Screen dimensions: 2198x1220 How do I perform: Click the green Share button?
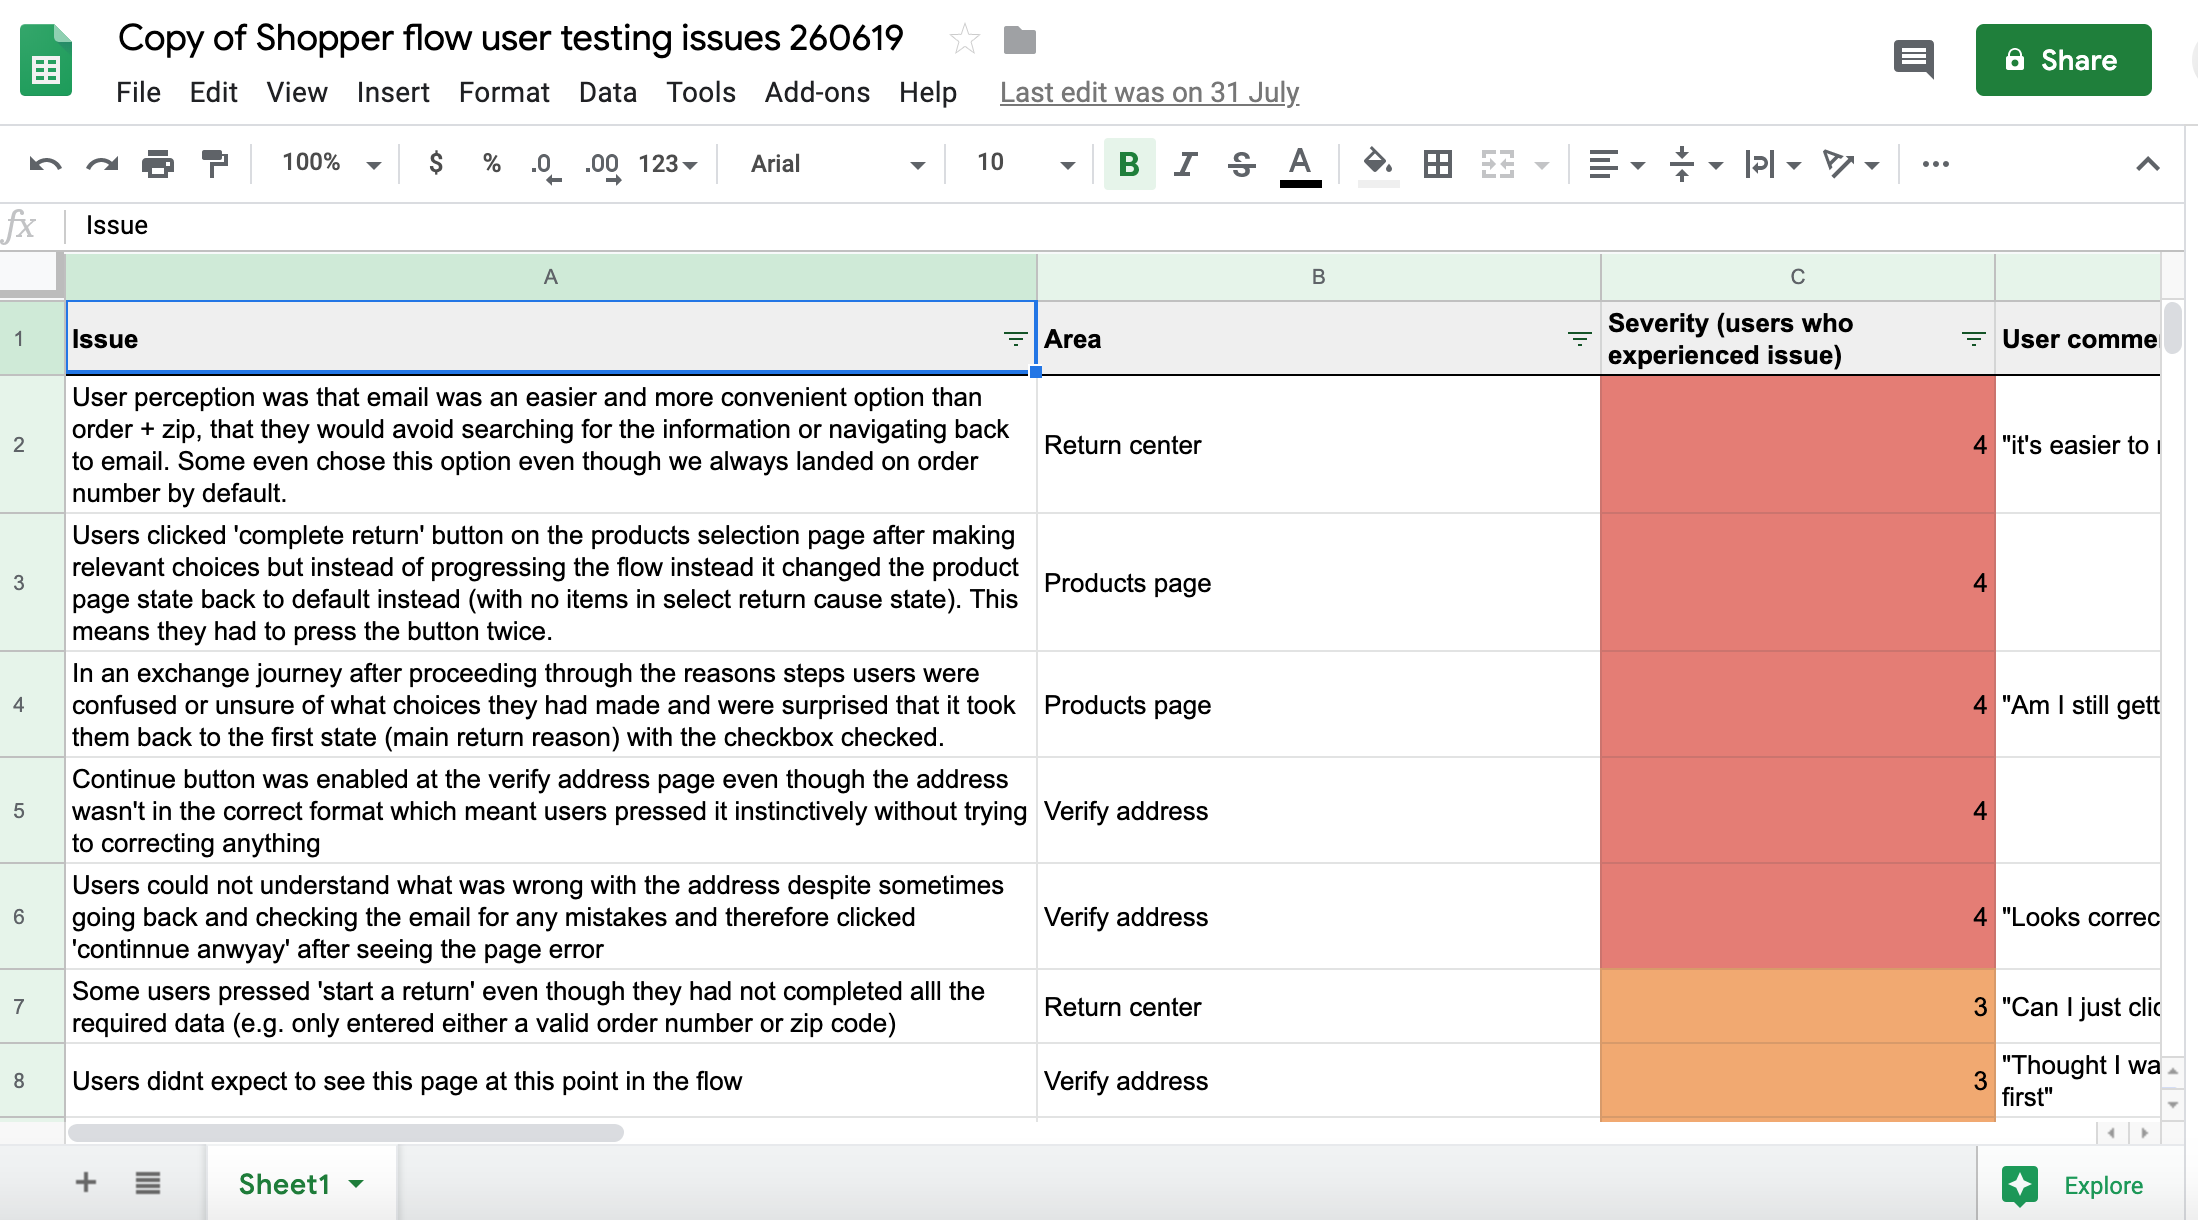pyautogui.click(x=2062, y=60)
